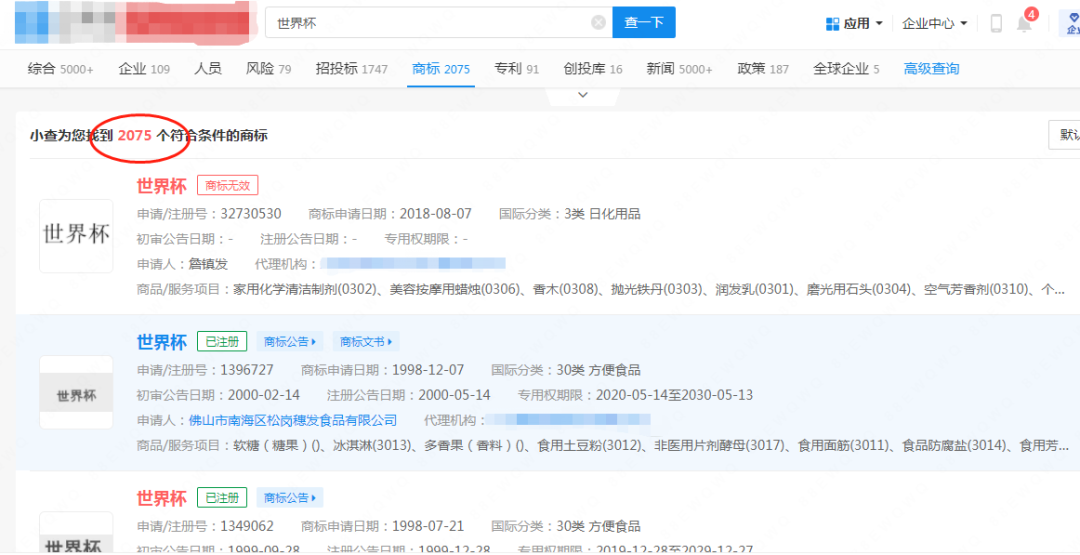This screenshot has width=1080, height=555.
Task: Click the app grid icon beside 应用
Action: (832, 24)
